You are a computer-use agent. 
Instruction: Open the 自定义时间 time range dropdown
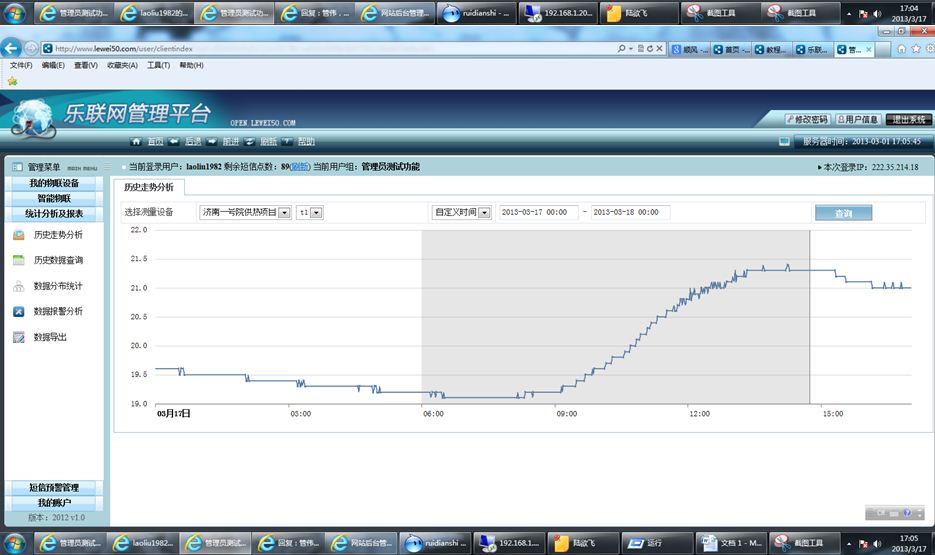pos(484,213)
